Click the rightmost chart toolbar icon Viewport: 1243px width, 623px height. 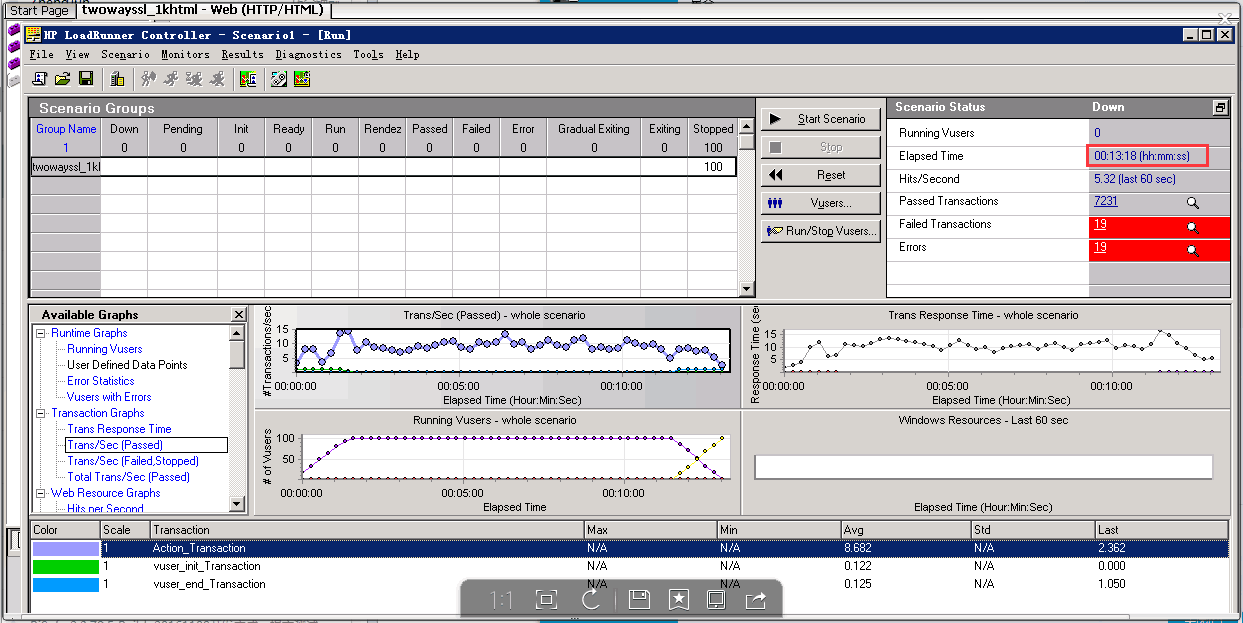(301, 78)
